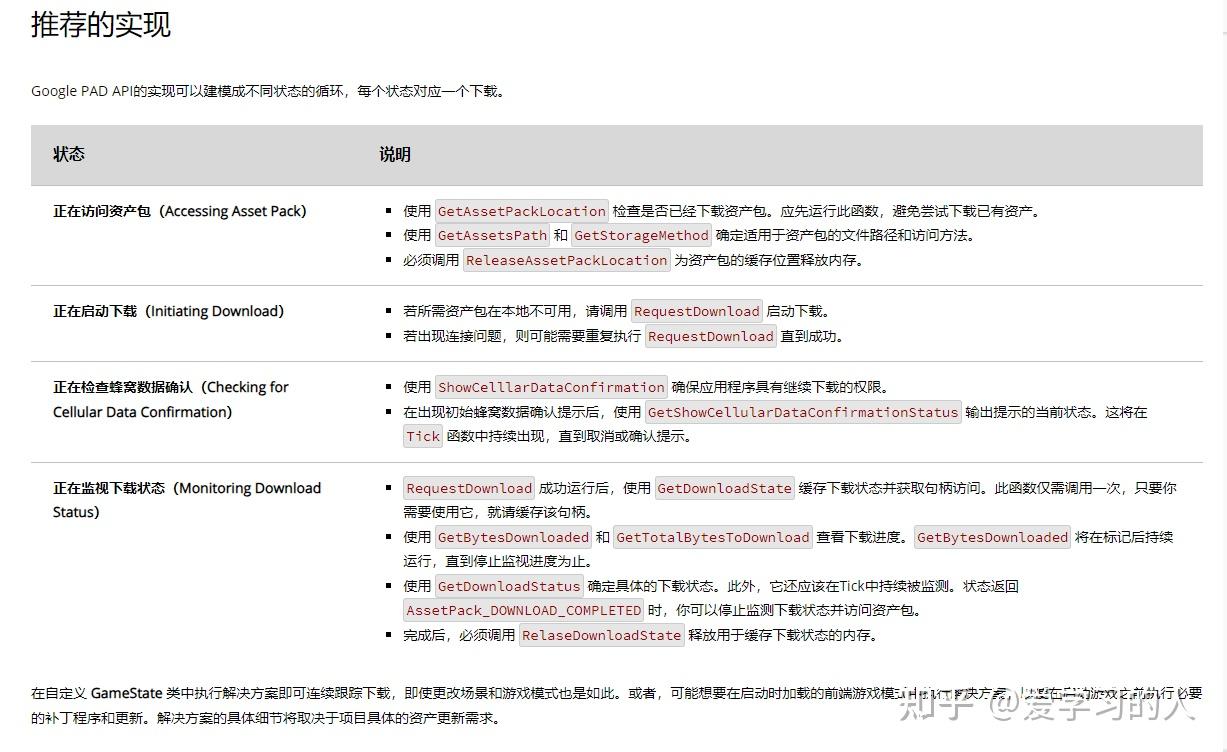The image size is (1227, 752).
Task: Select the ShowCelllarDataConfirmation code reference
Action: pyautogui.click(x=551, y=387)
